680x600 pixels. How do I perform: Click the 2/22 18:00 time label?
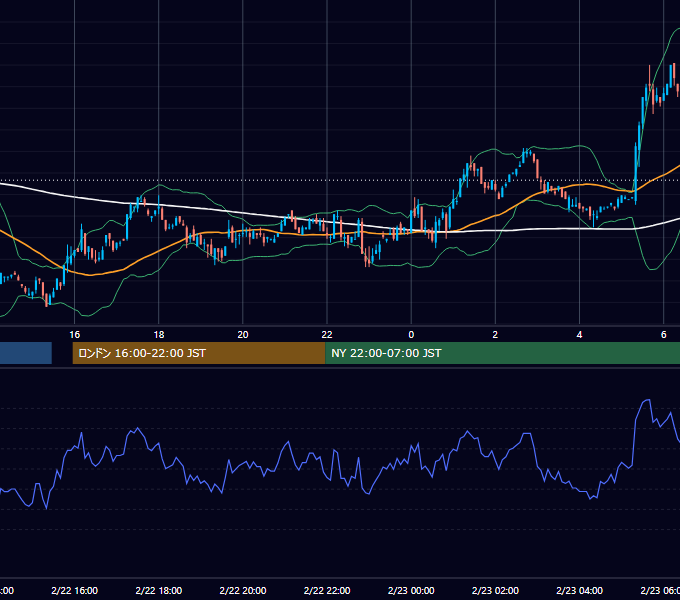159,590
